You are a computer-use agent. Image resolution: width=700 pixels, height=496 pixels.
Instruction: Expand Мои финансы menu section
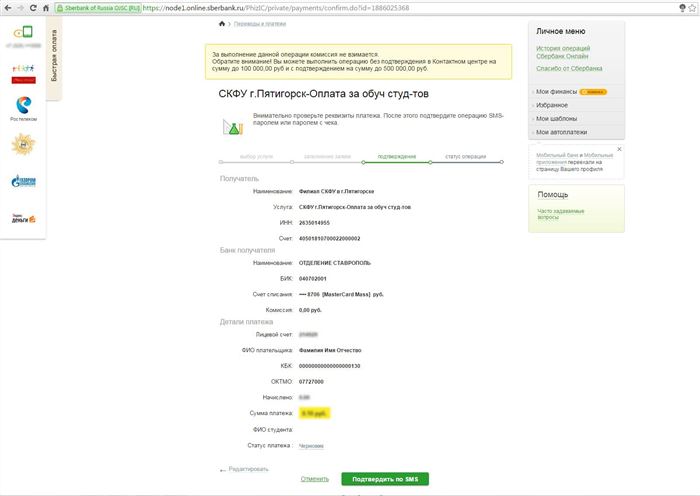pos(556,92)
